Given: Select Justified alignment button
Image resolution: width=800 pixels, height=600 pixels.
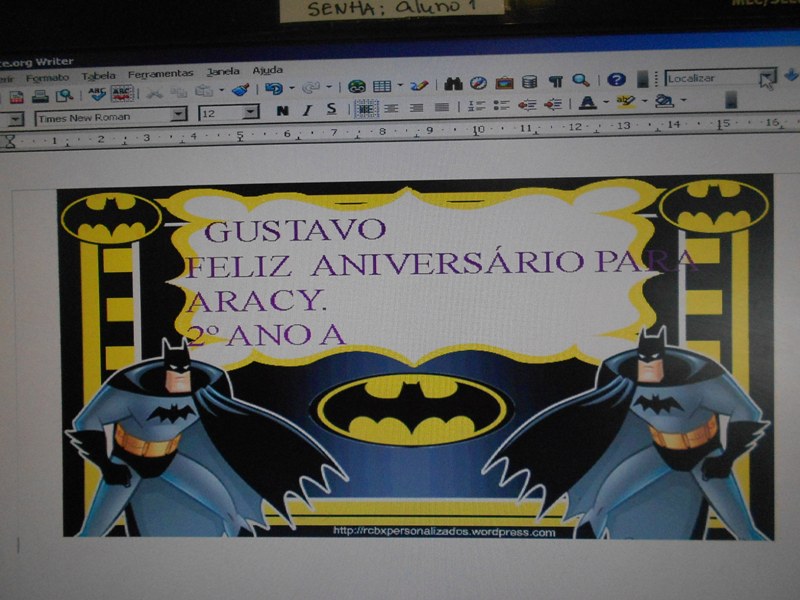Looking at the screenshot, I should pyautogui.click(x=442, y=107).
